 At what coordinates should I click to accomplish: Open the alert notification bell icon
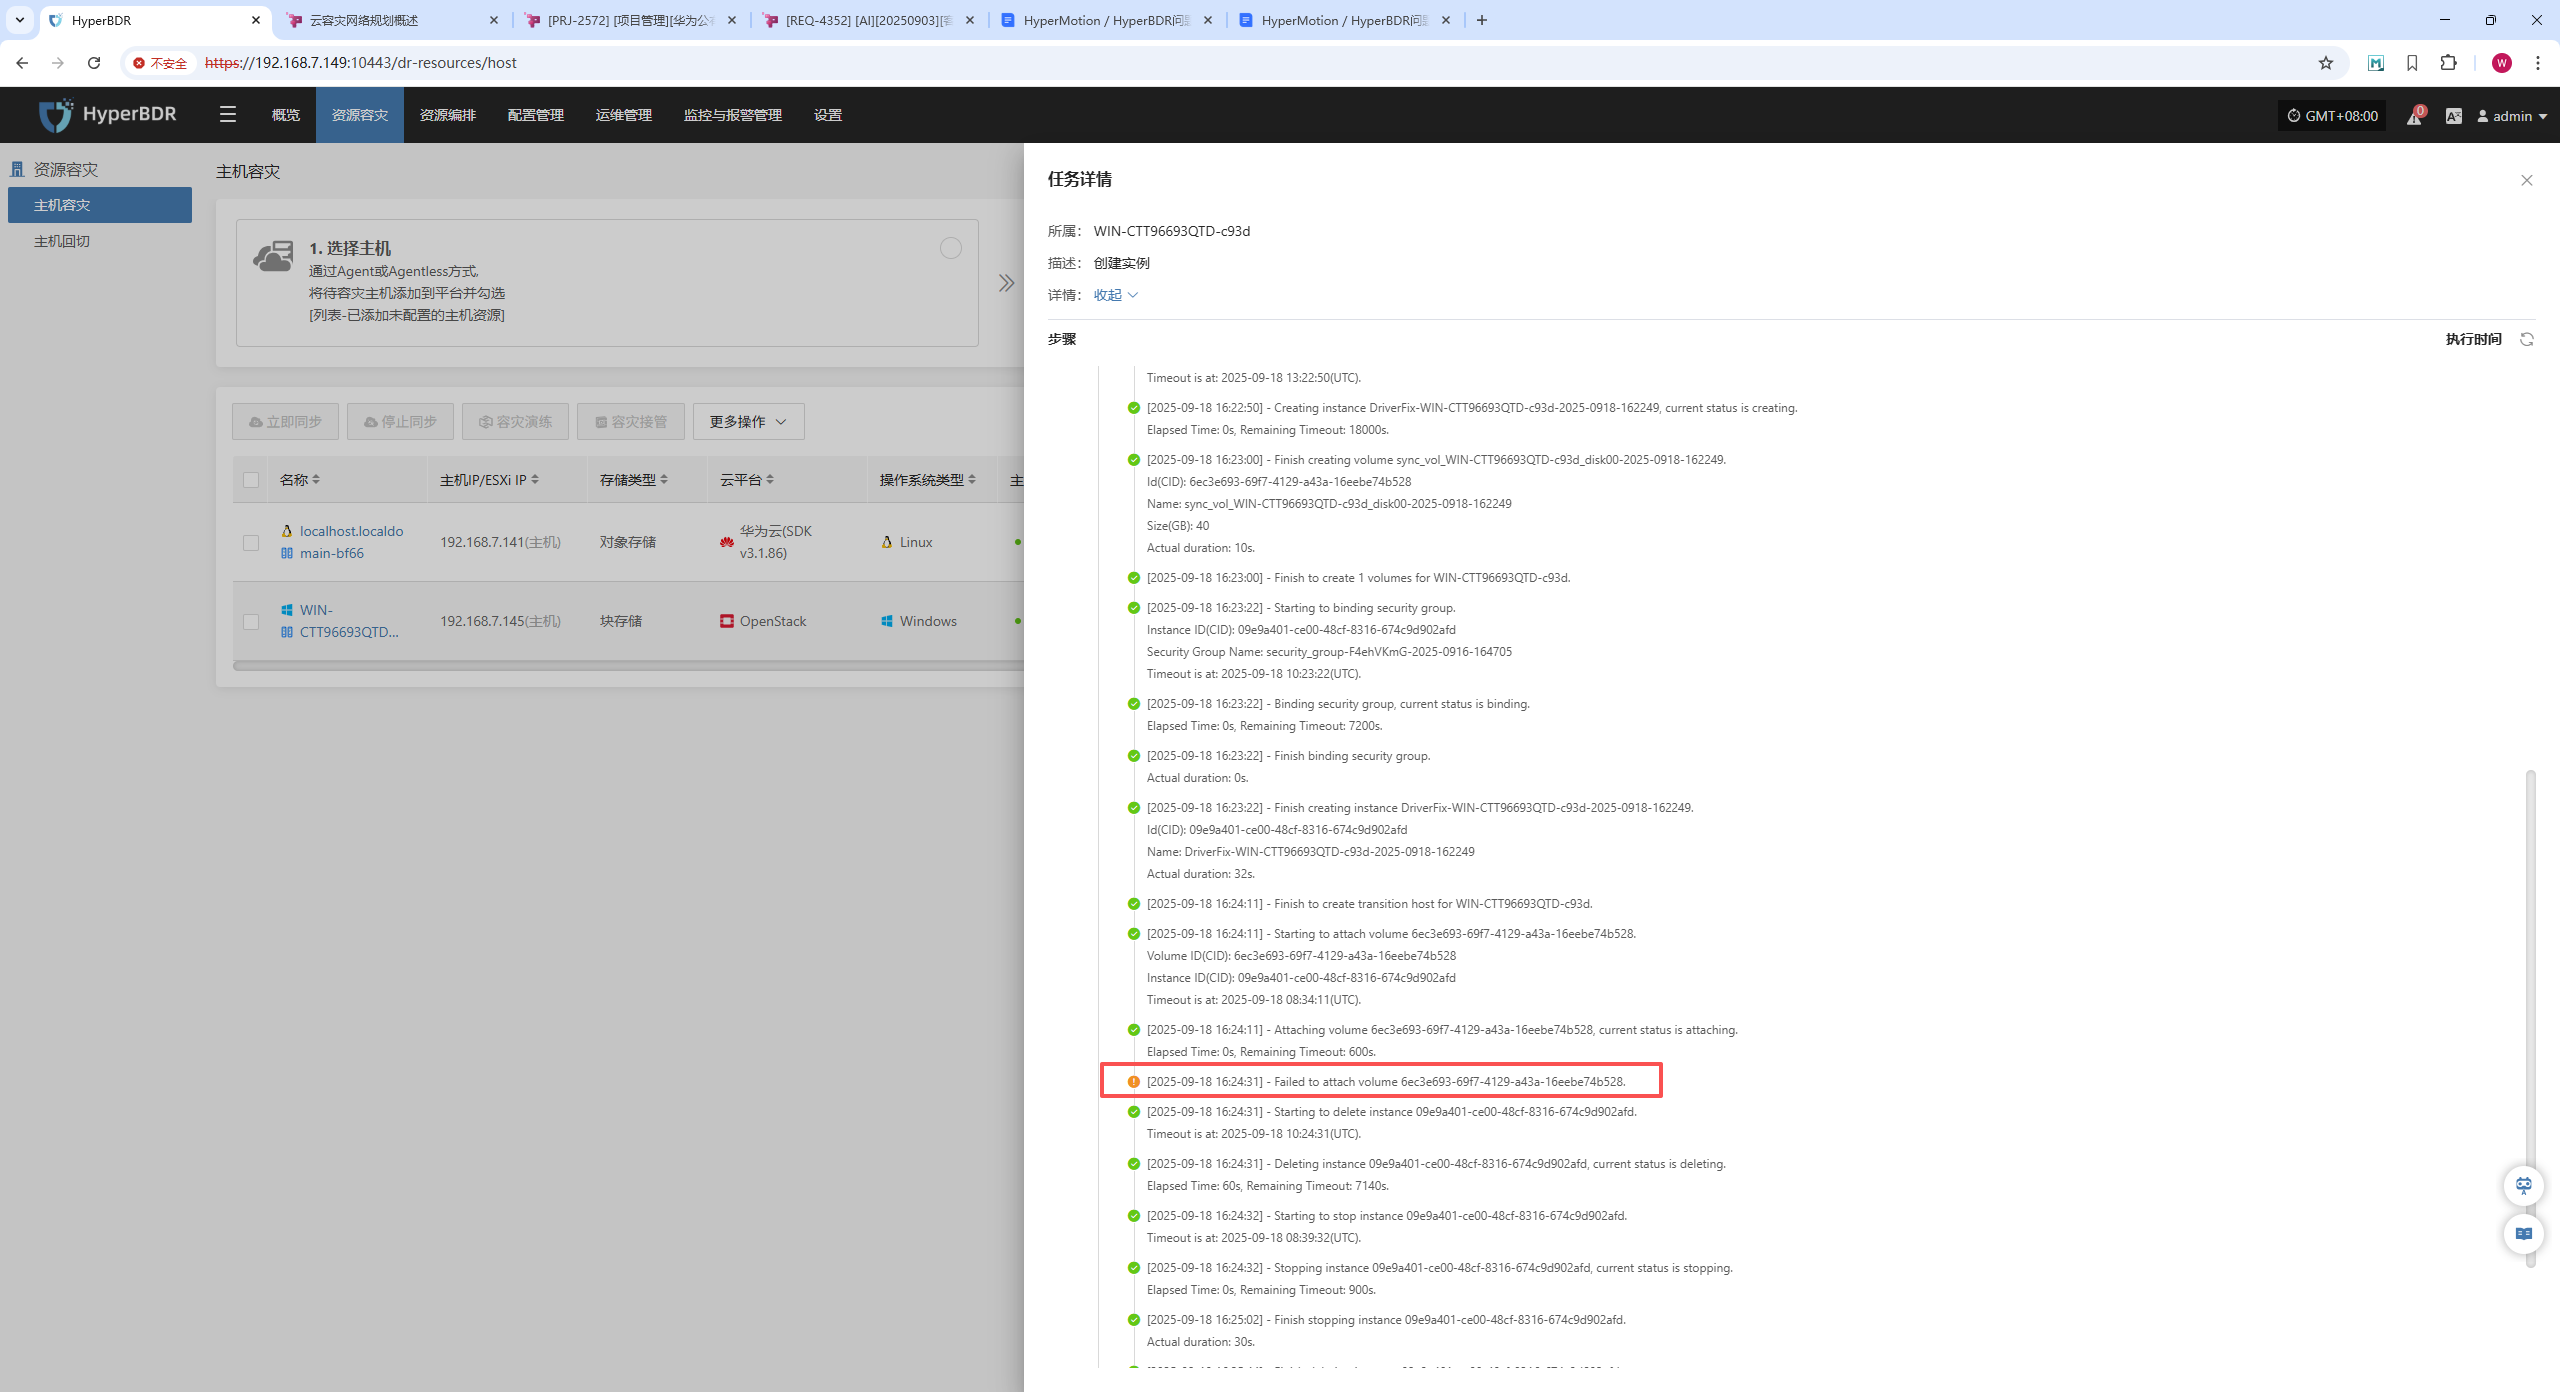tap(2414, 116)
